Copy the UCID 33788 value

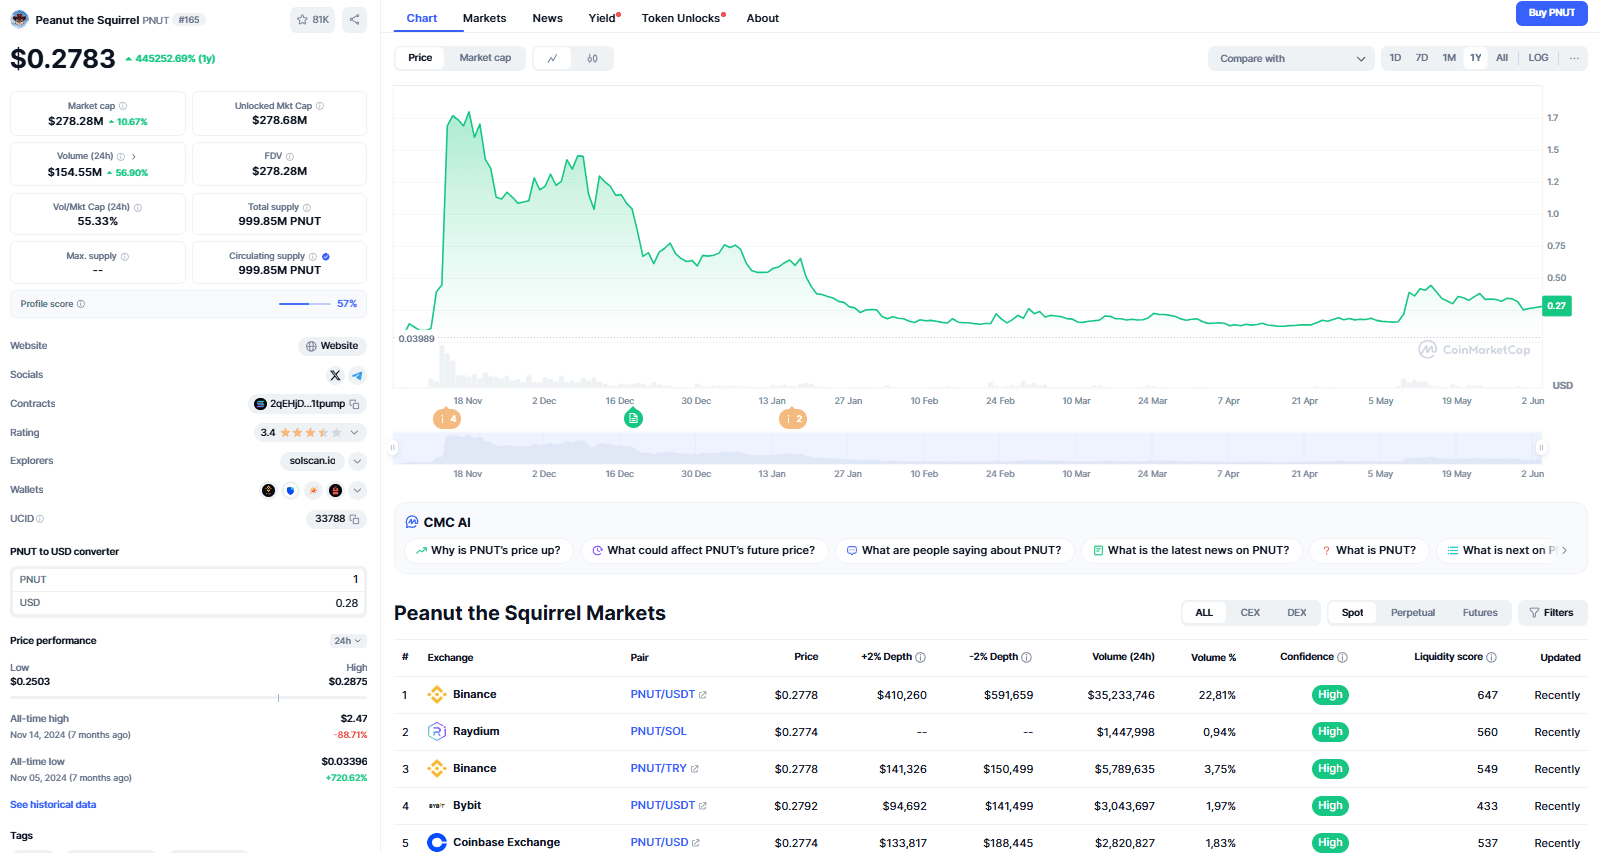point(354,519)
